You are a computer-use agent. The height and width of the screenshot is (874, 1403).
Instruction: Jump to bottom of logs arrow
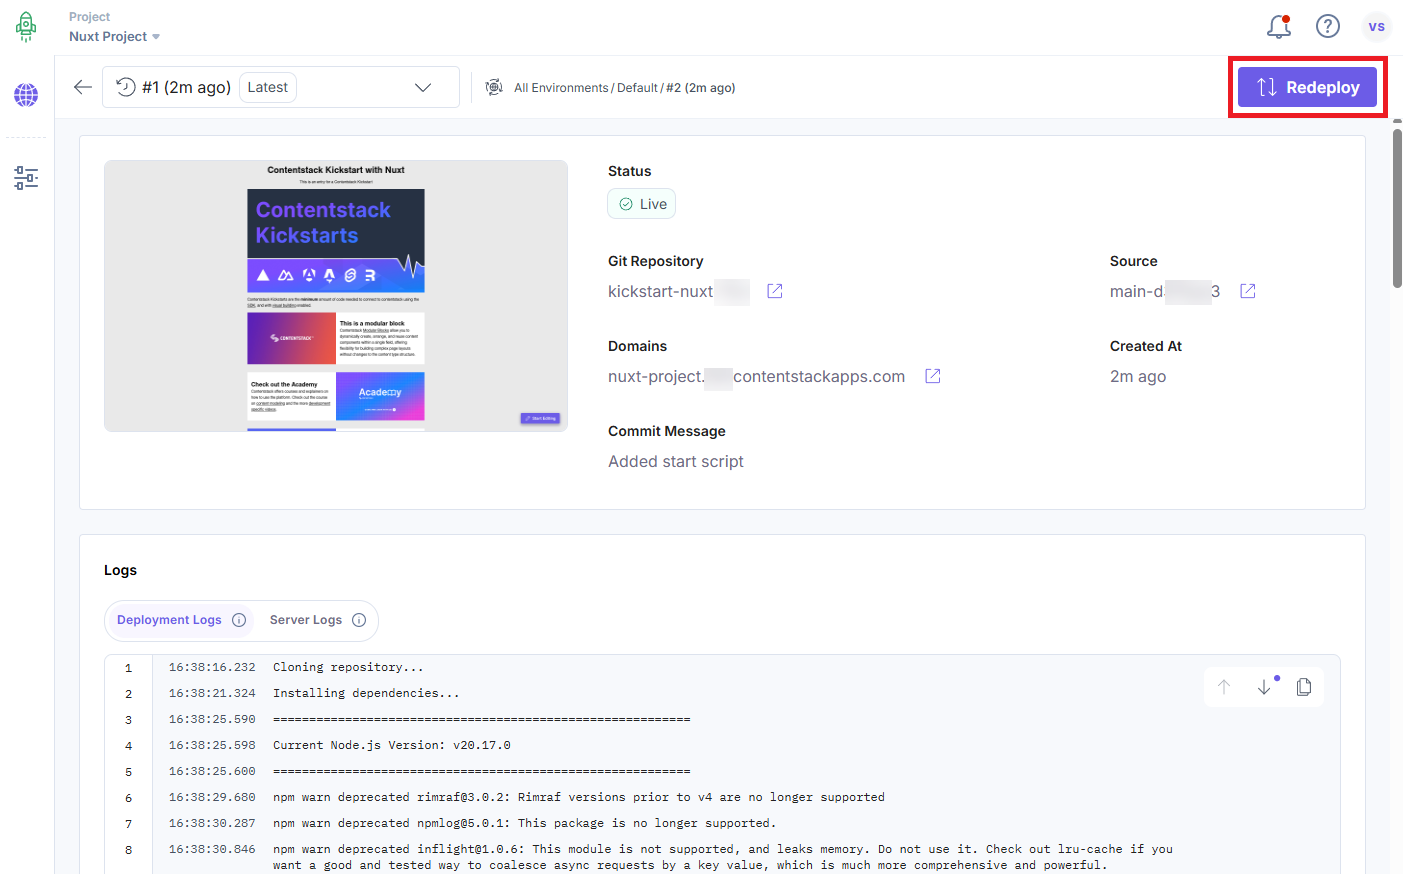click(1264, 687)
